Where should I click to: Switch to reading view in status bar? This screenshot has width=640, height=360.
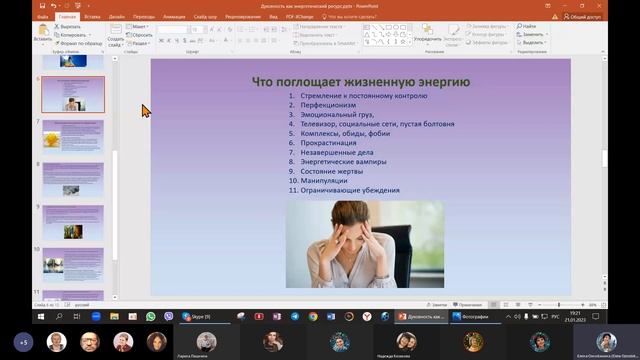[x=518, y=305]
